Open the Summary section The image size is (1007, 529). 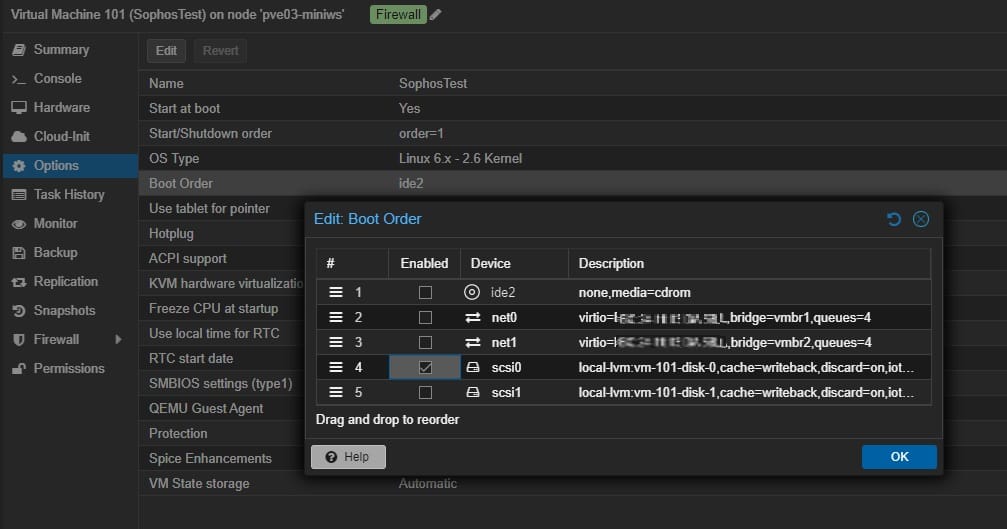pyautogui.click(x=69, y=49)
